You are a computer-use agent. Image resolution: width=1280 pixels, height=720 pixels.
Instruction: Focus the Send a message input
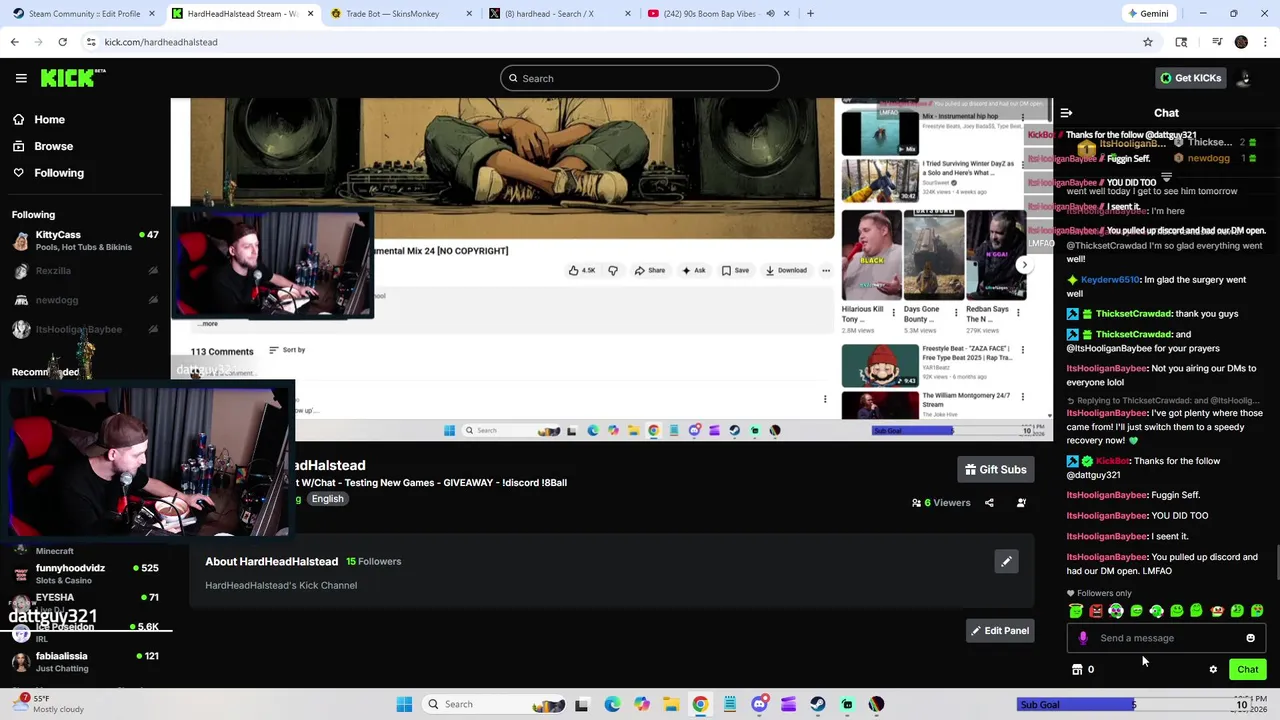click(1165, 638)
